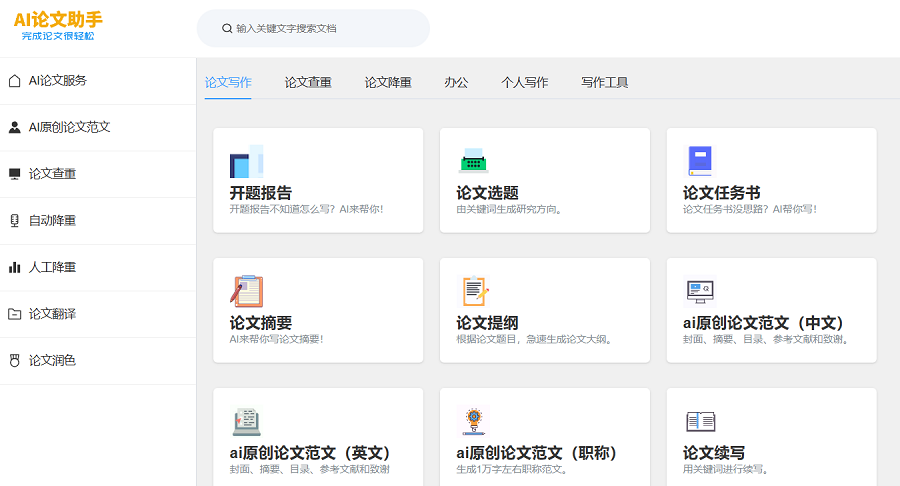Click the text 论文任务书没思路？AI帮你写!

(750, 209)
